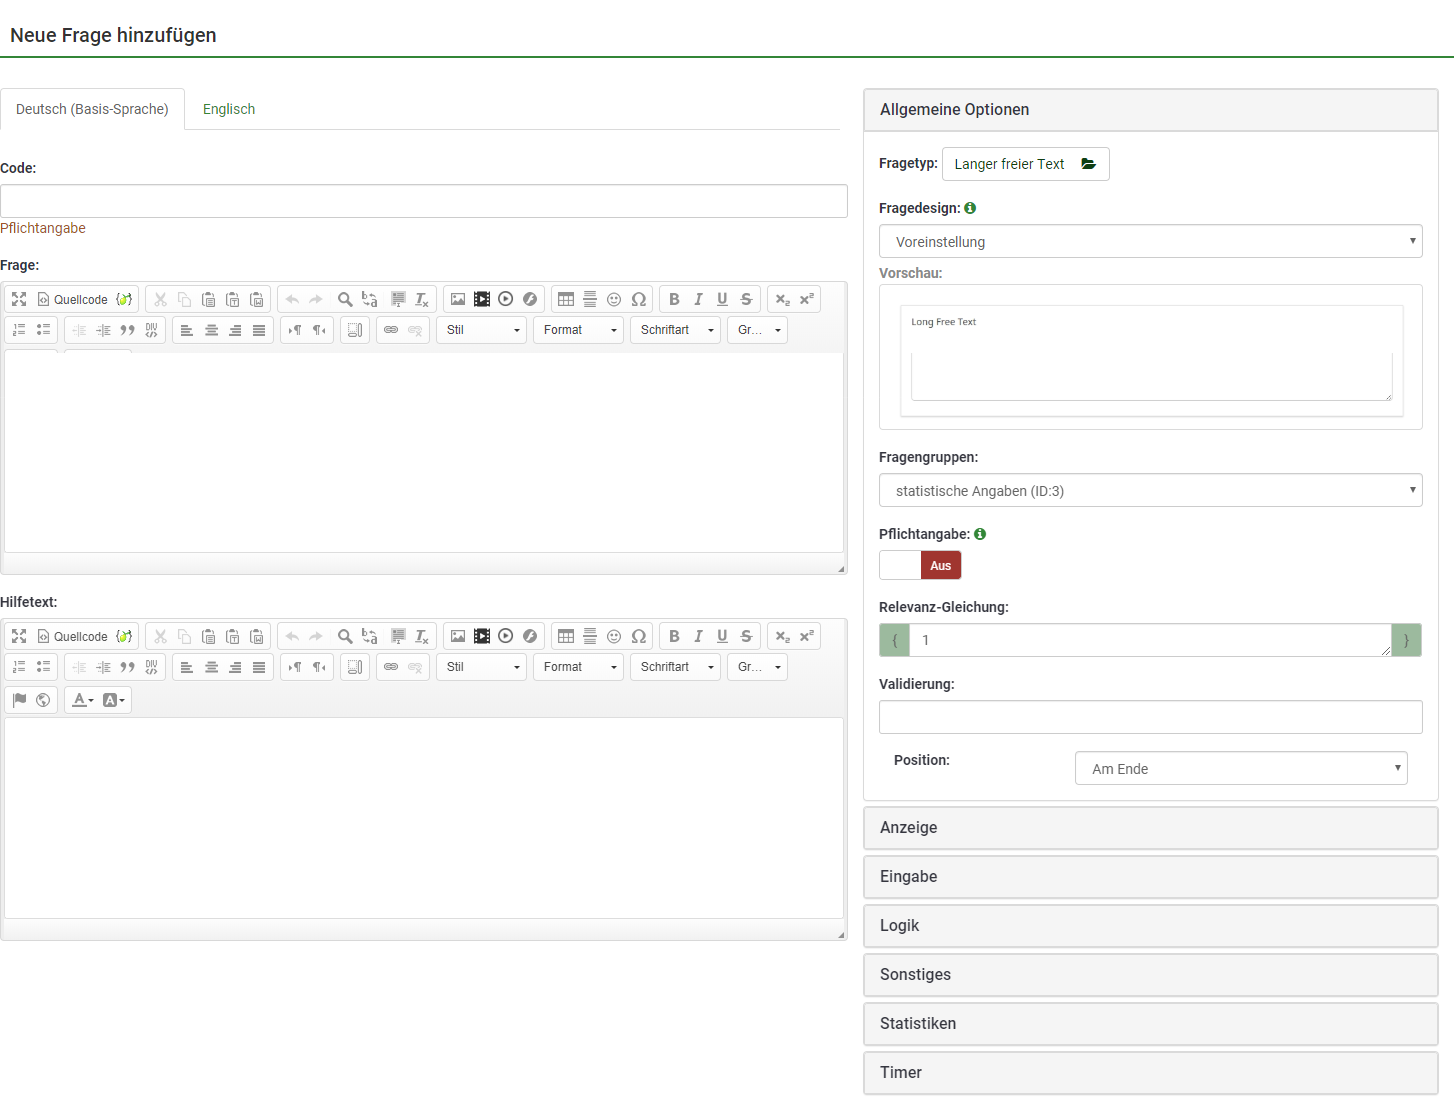
Task: Insert smiley in Frage editor
Action: 614,299
